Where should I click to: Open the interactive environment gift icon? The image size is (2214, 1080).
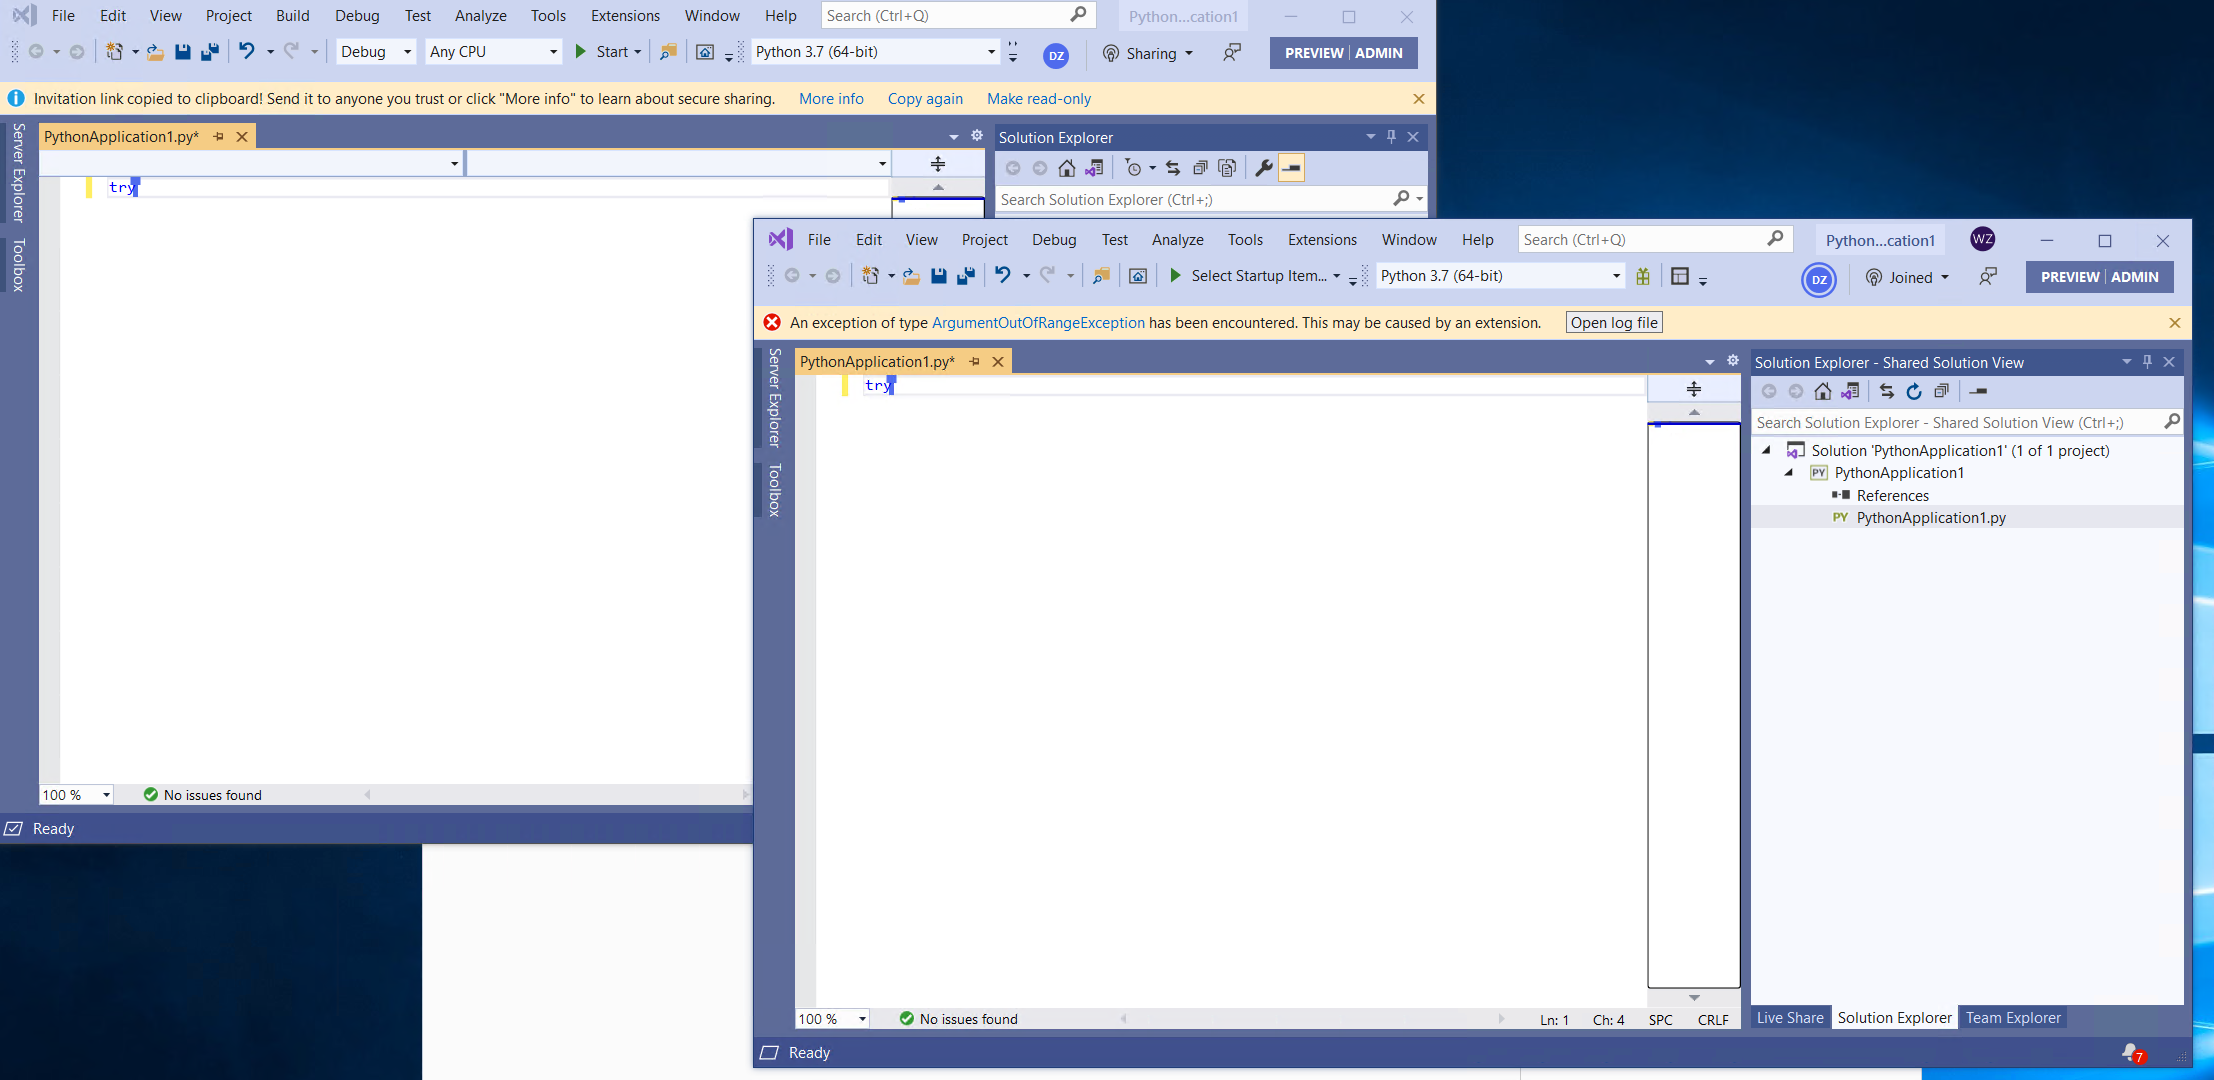tap(1643, 276)
